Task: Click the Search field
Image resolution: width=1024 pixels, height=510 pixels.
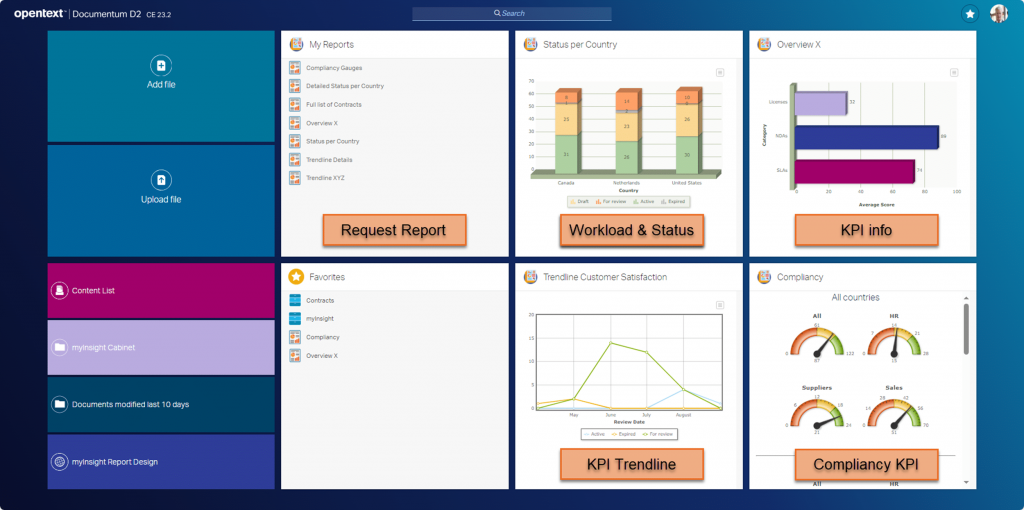Action: [x=511, y=14]
